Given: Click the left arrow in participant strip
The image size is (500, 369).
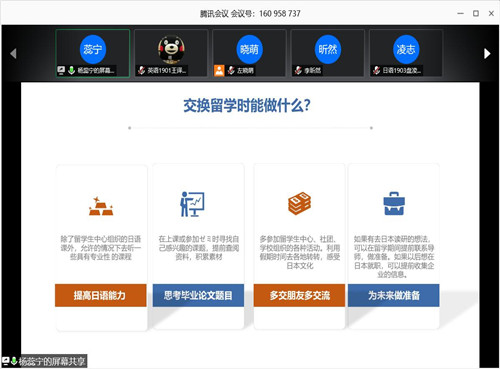Looking at the screenshot, I should point(13,53).
